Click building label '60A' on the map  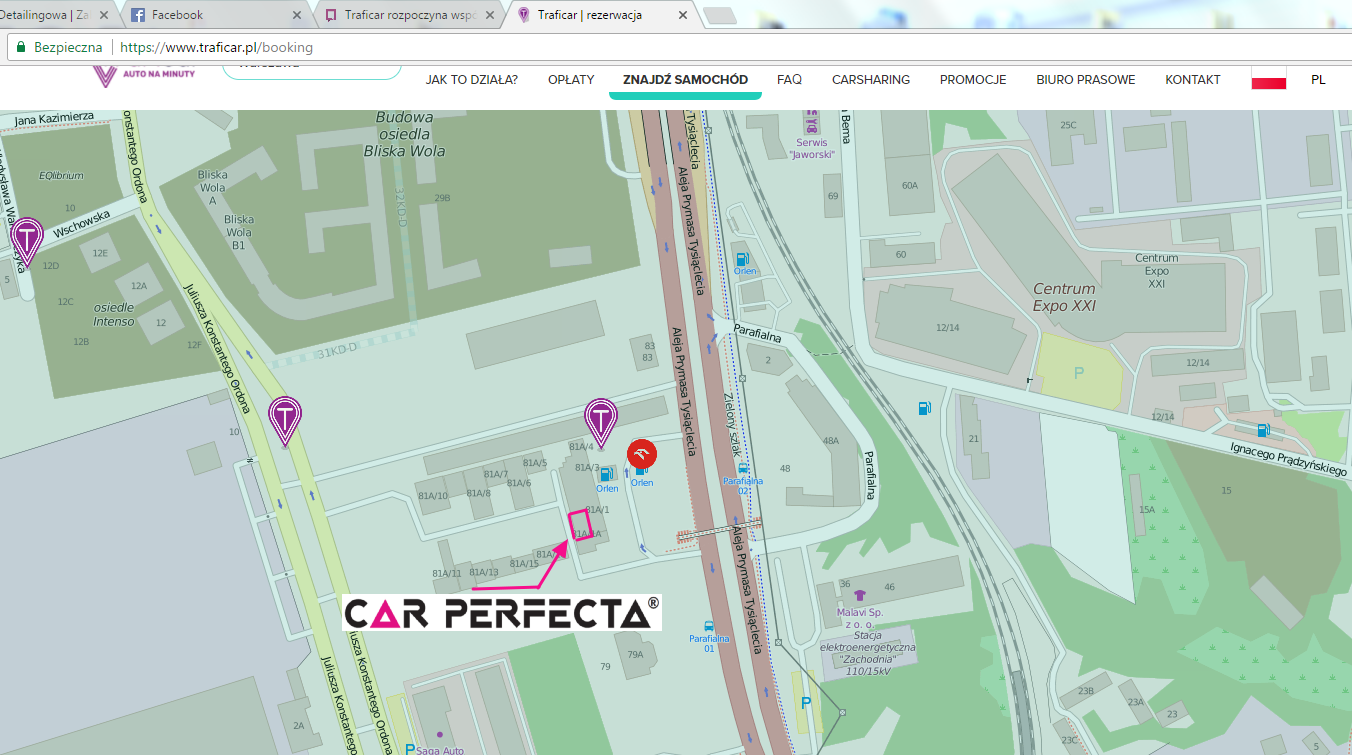coord(909,185)
